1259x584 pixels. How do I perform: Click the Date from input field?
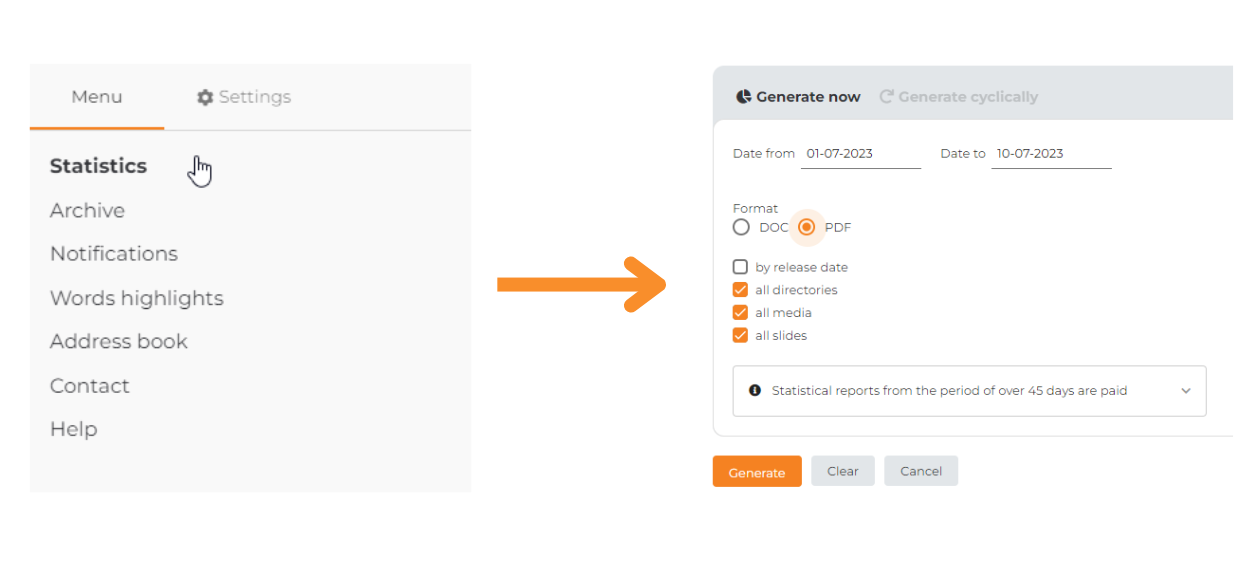click(861, 154)
